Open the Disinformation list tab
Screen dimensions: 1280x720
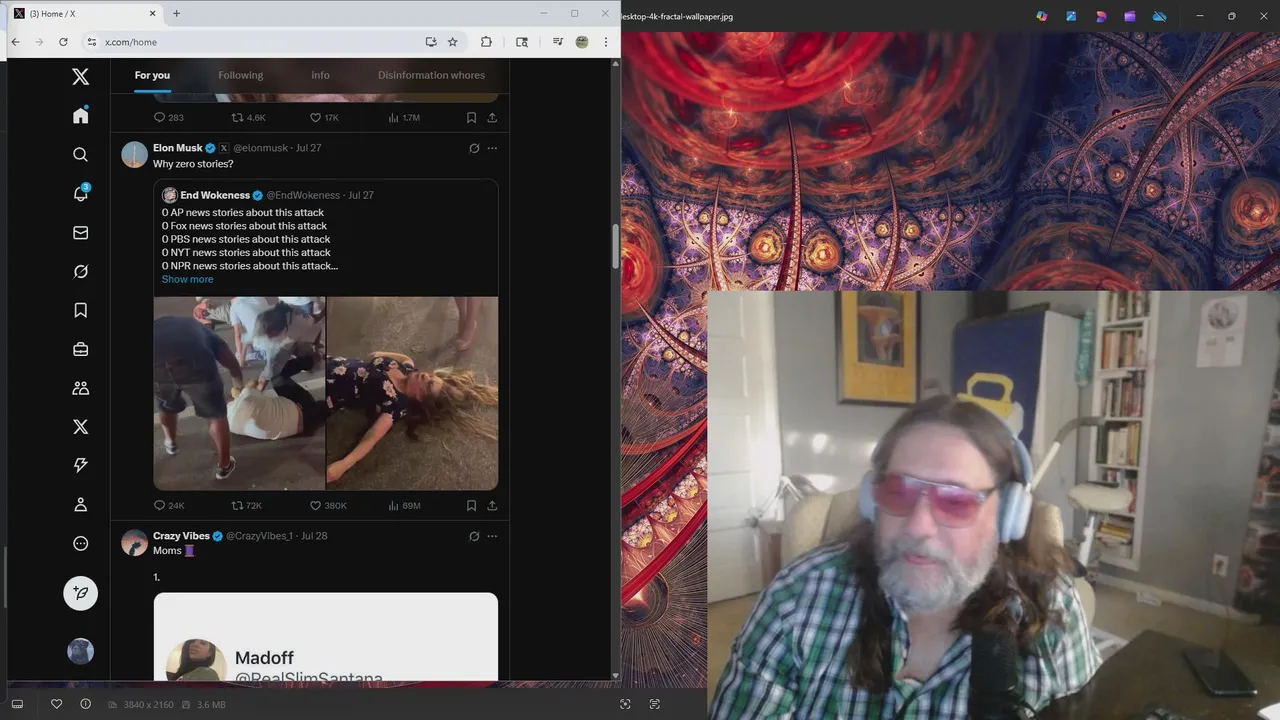(x=431, y=75)
